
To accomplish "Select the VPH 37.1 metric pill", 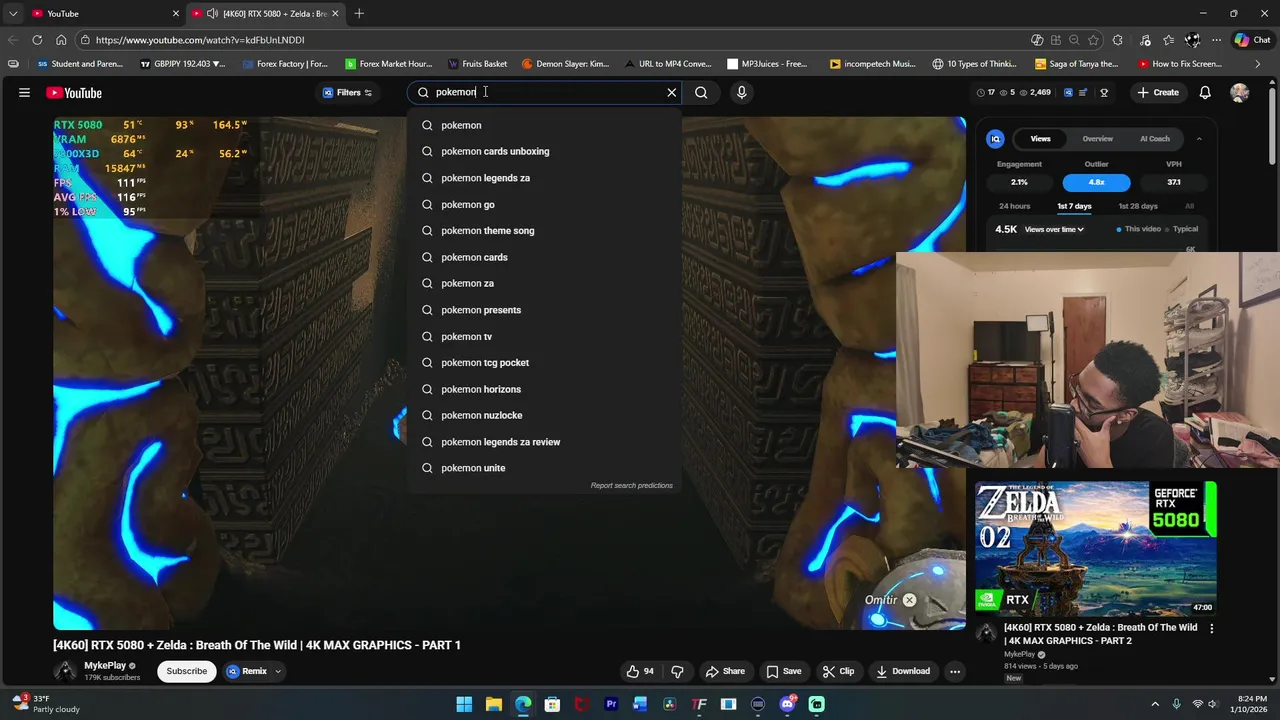I will pos(1174,182).
